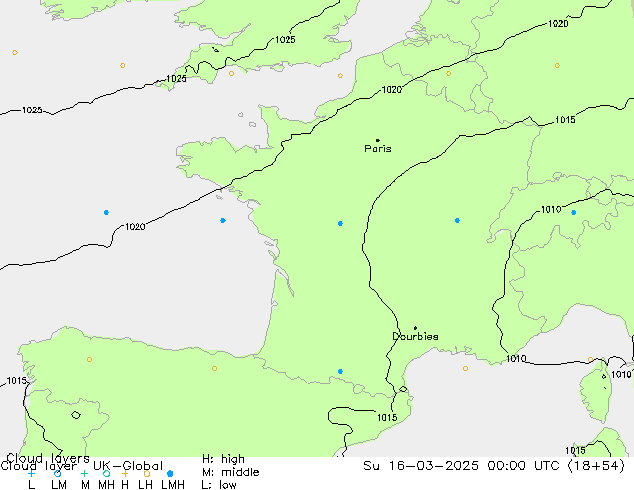Click the 1015 isobar label over eastern France border

click(x=565, y=120)
